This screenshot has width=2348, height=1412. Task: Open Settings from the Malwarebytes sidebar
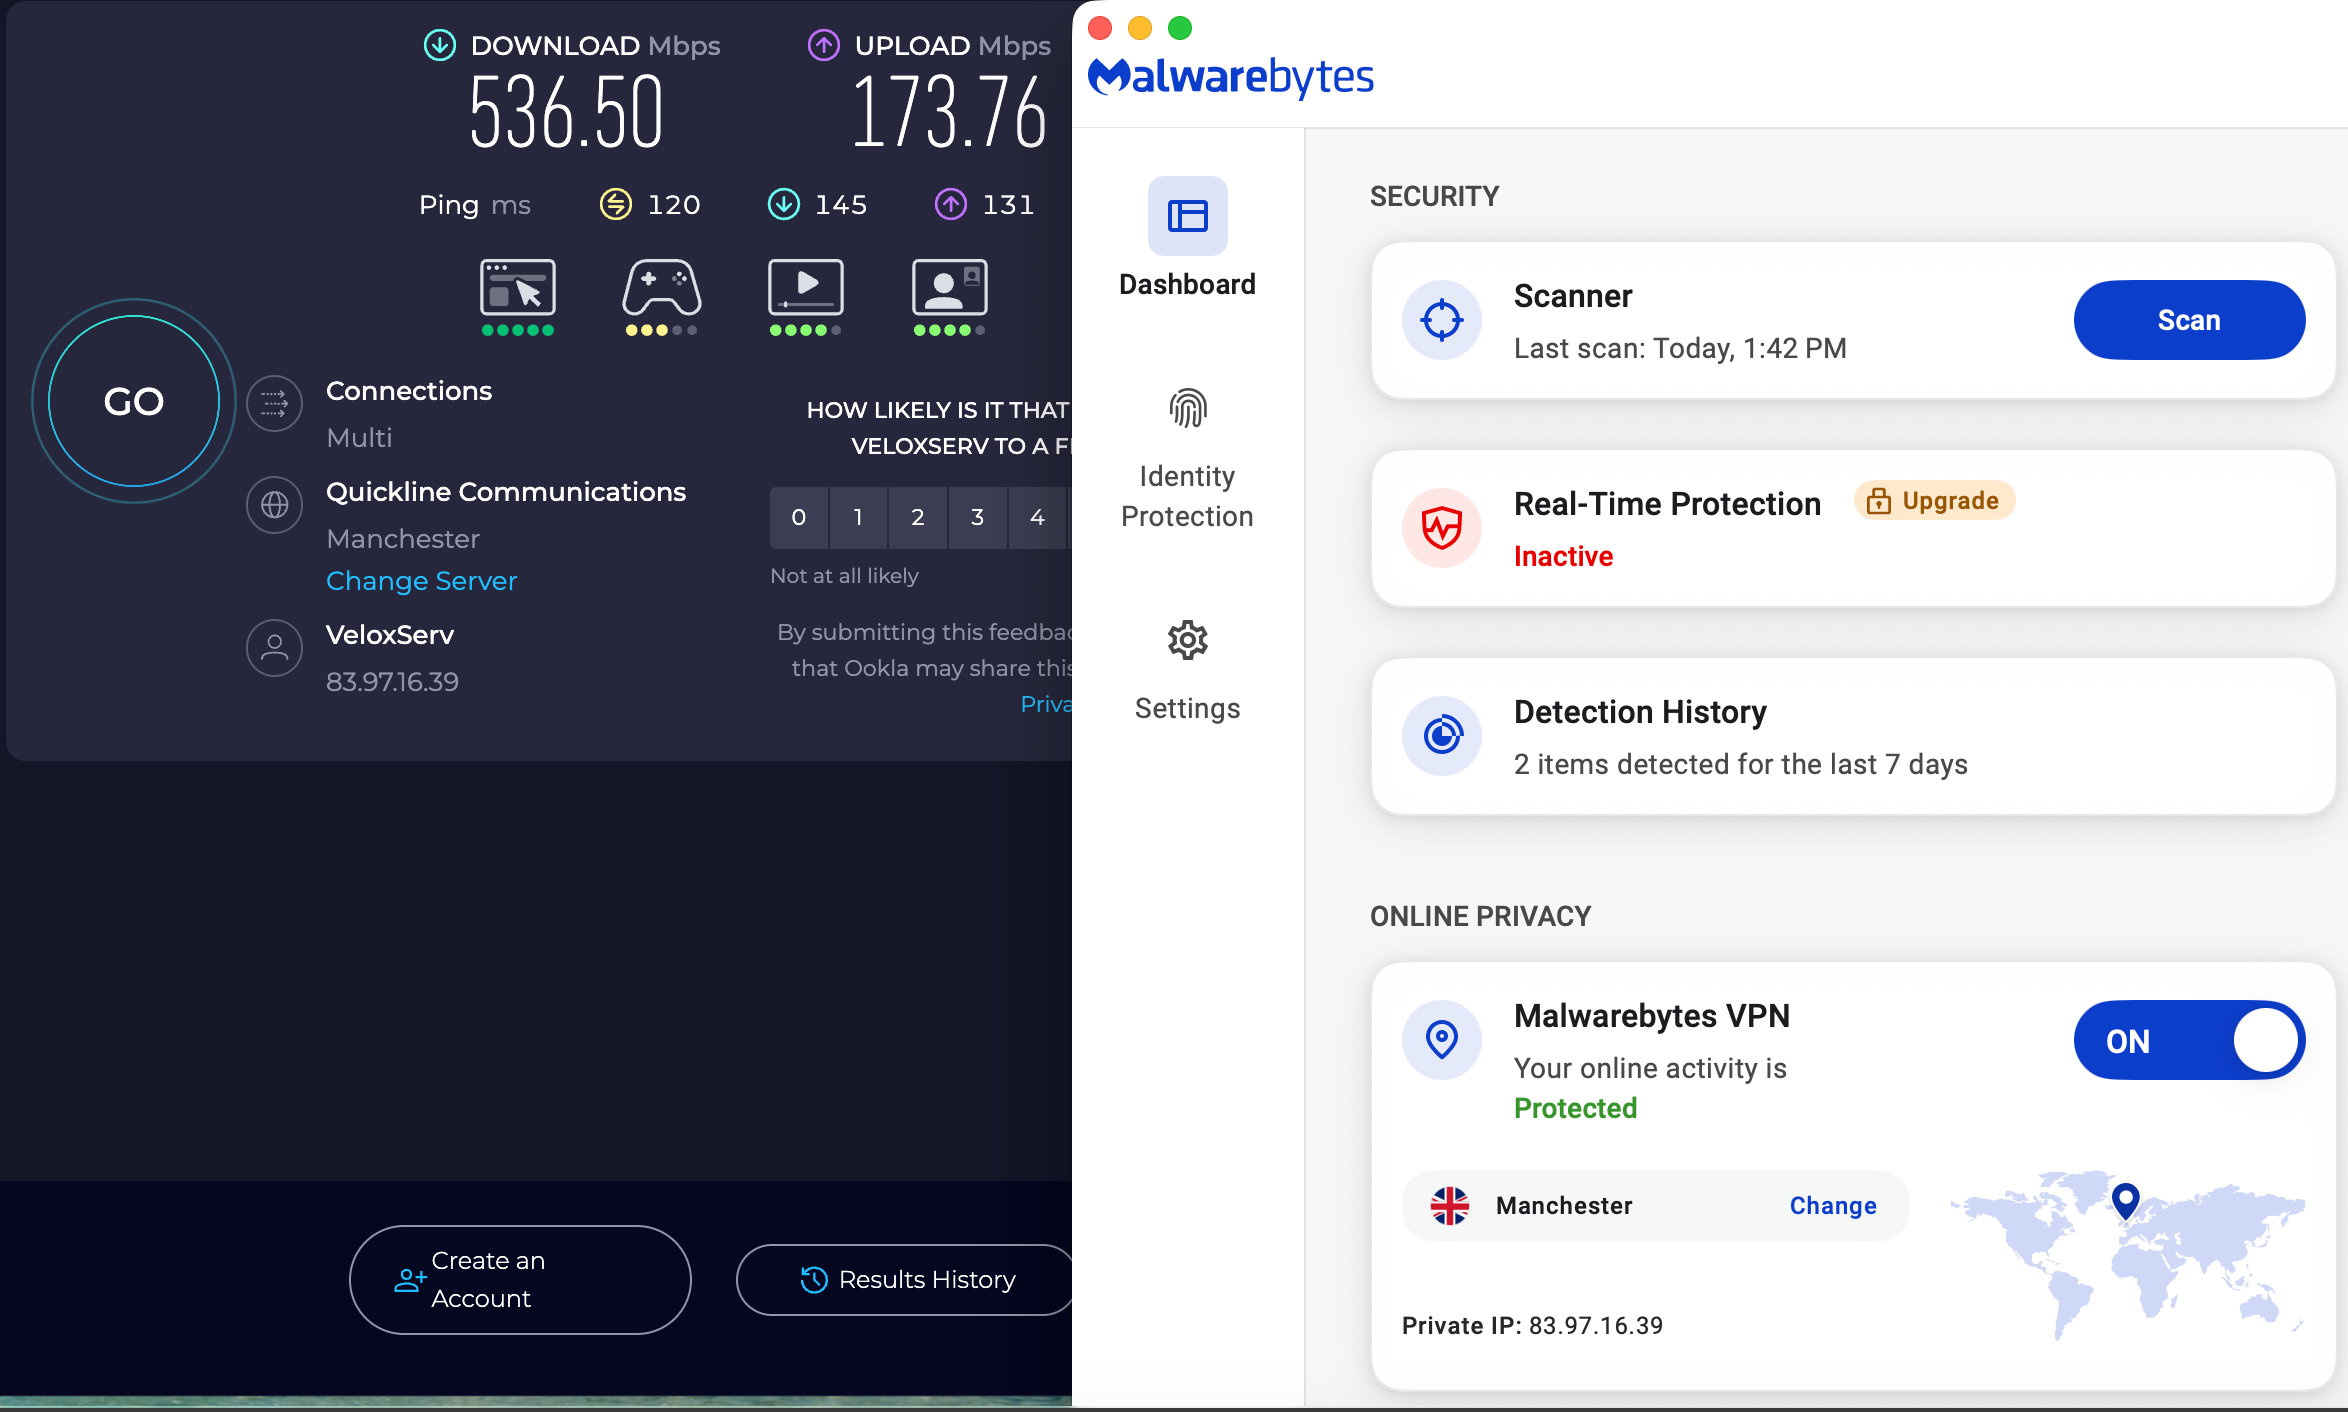click(1186, 641)
